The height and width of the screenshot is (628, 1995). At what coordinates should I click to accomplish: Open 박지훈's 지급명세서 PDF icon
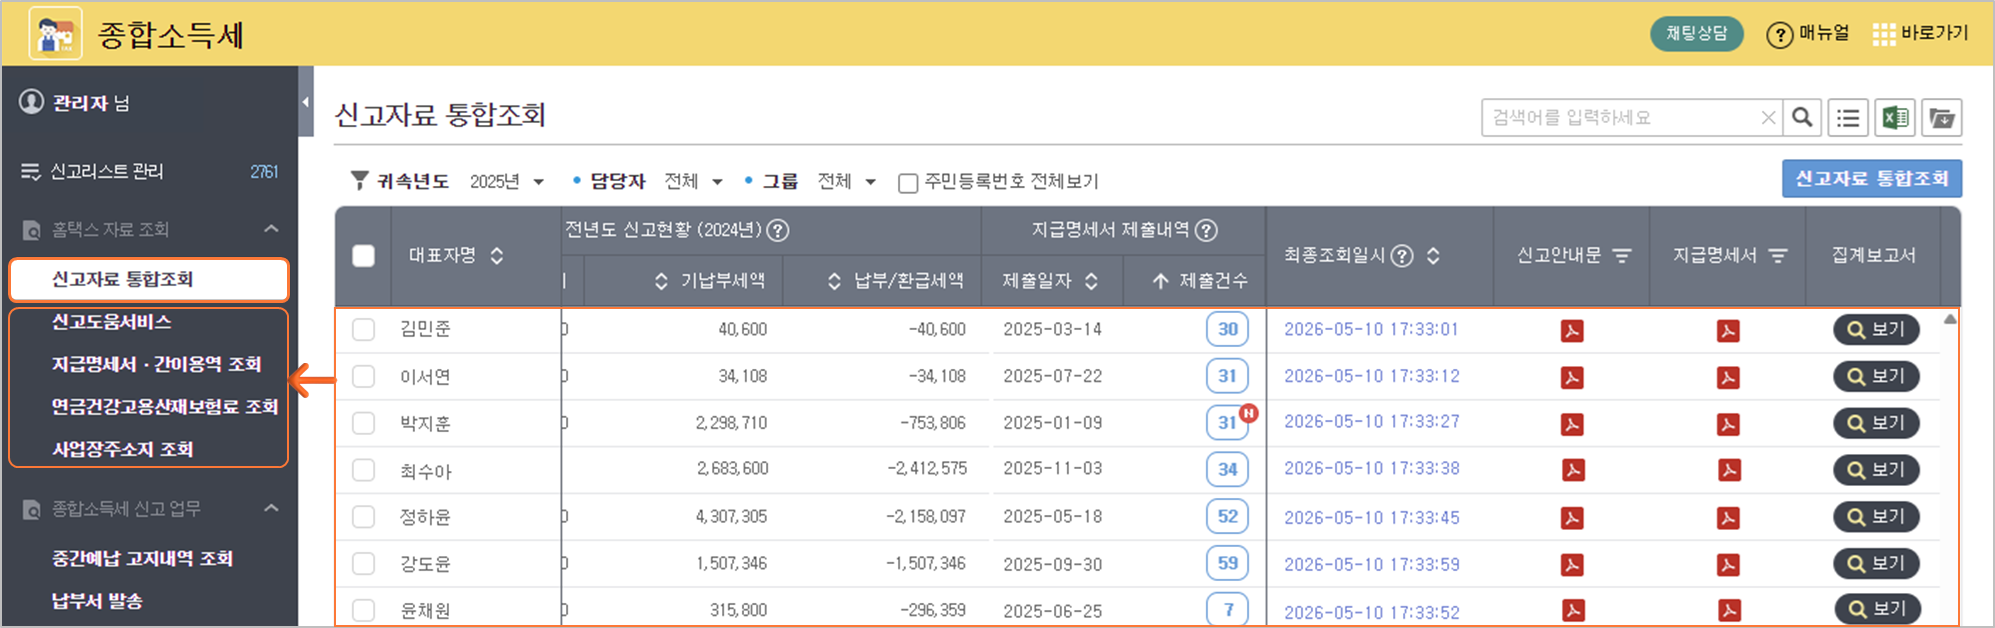[x=1728, y=424]
